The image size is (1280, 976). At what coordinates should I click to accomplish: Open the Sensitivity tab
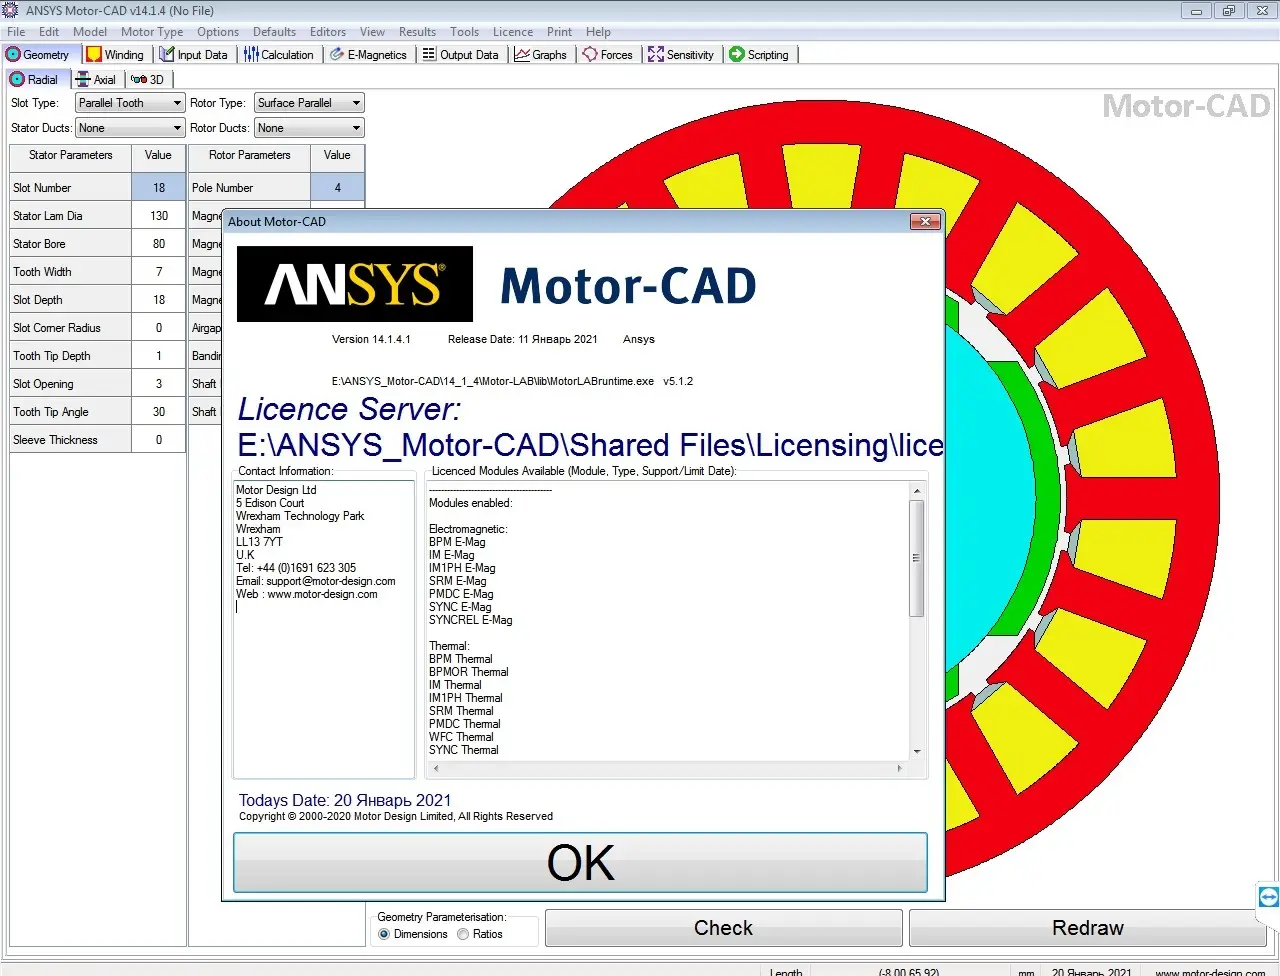click(x=681, y=55)
